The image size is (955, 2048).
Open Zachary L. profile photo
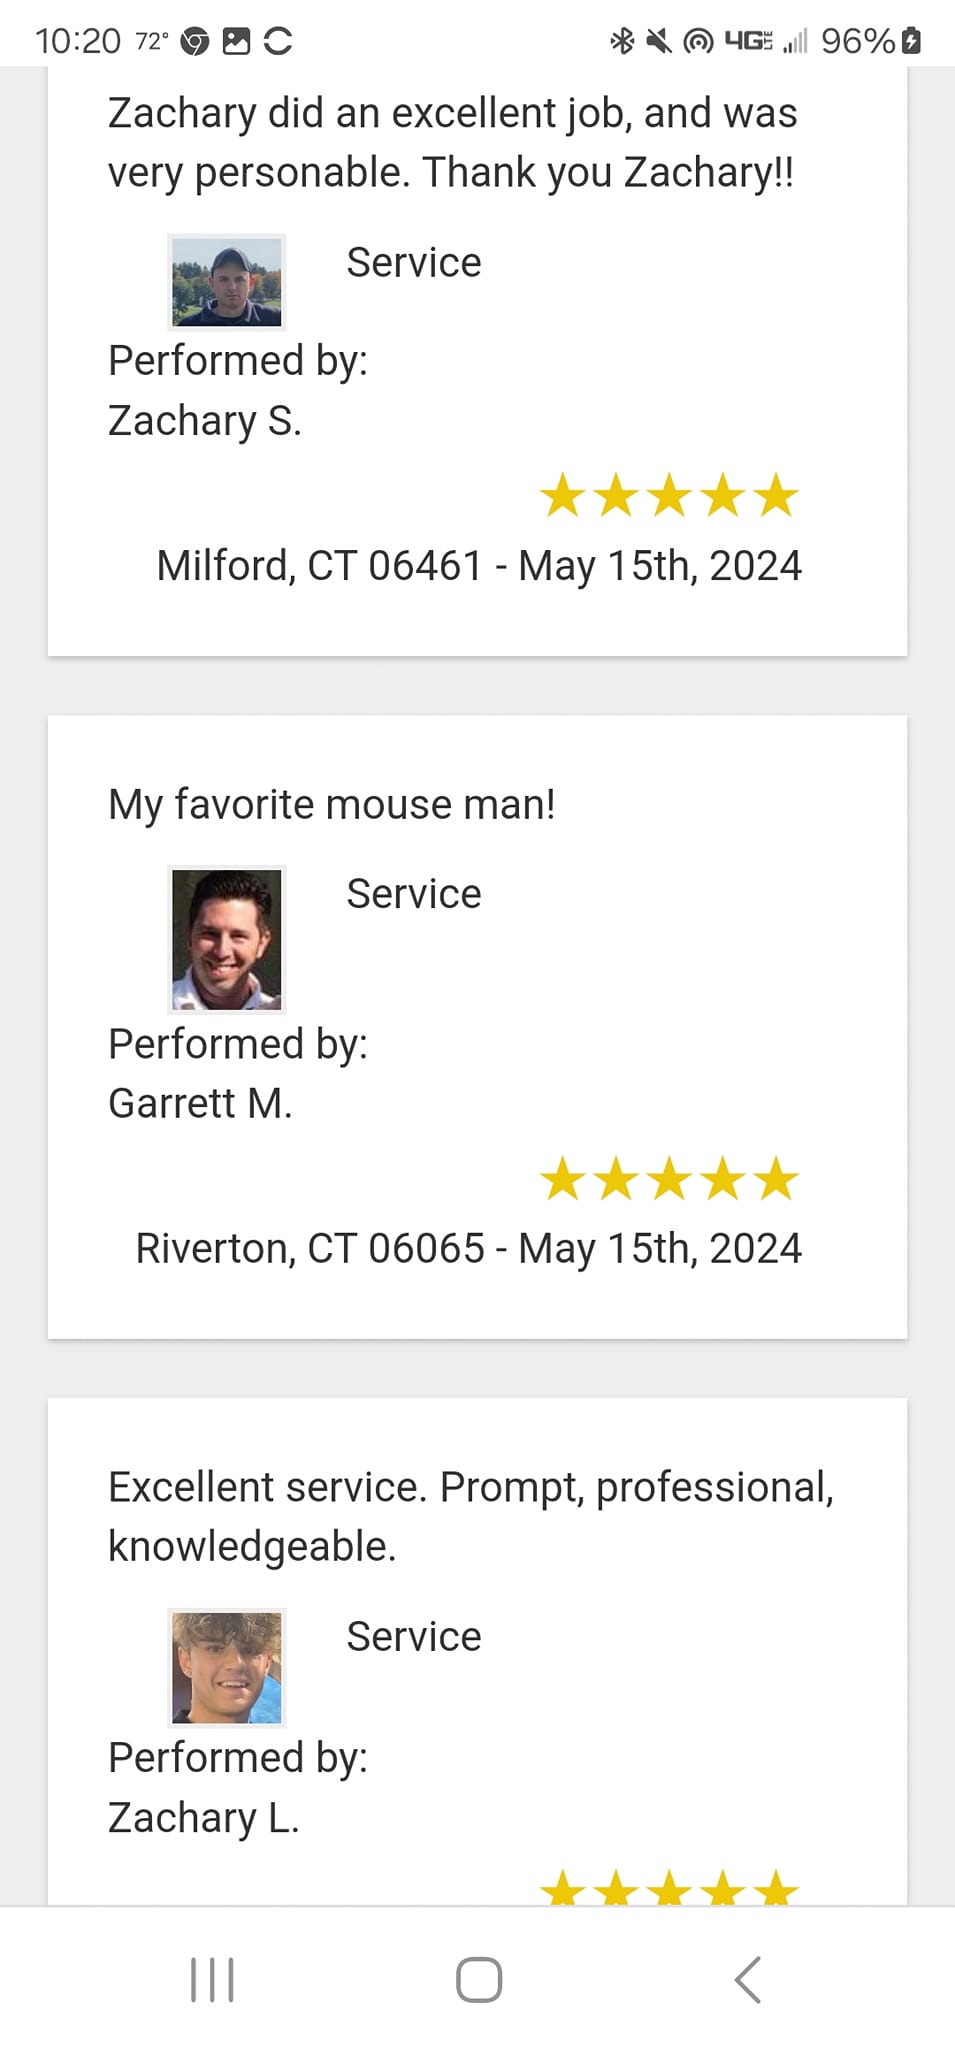[227, 1667]
